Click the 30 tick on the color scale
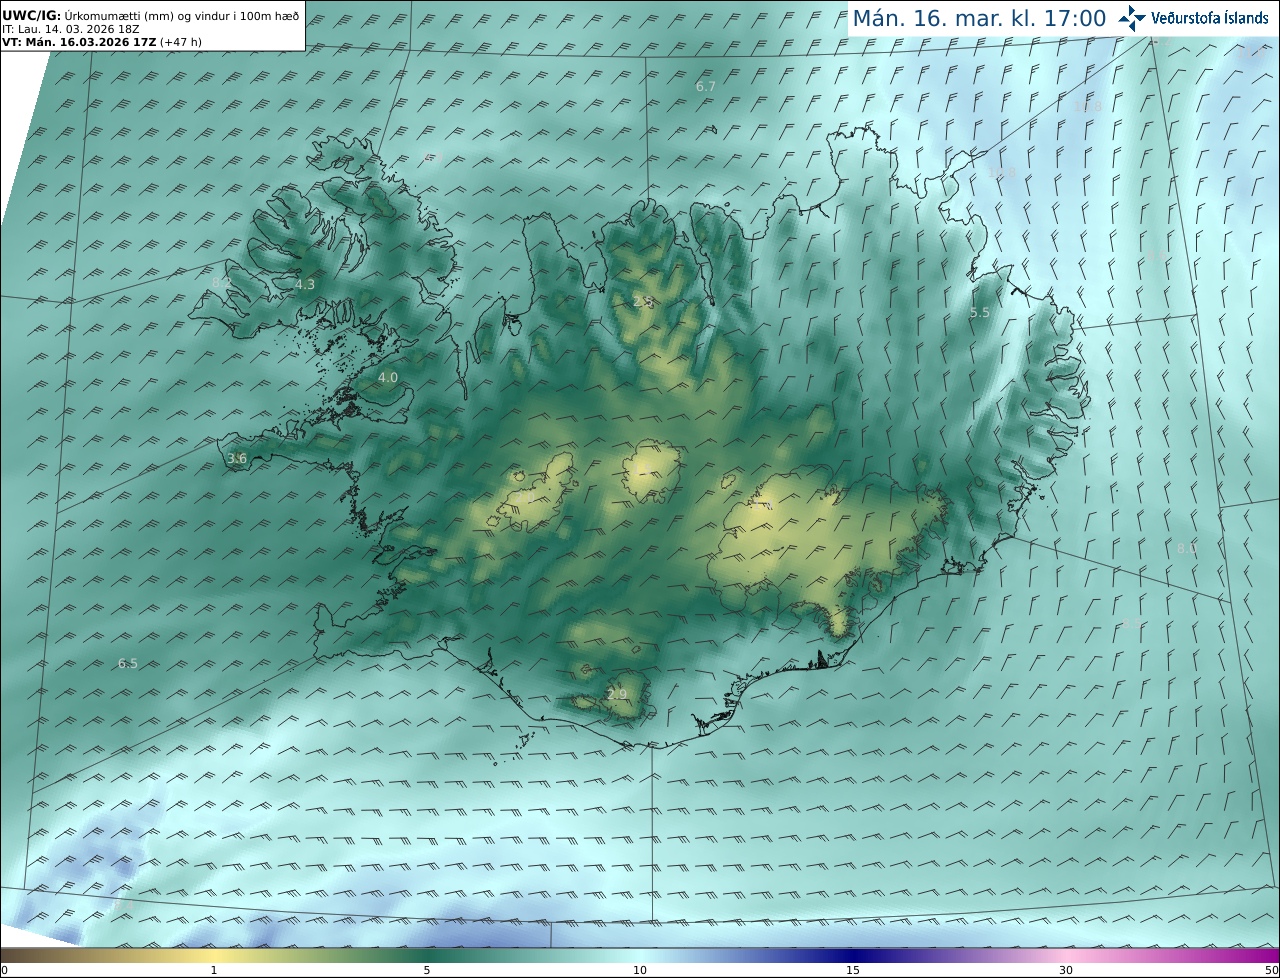 click(x=1066, y=970)
